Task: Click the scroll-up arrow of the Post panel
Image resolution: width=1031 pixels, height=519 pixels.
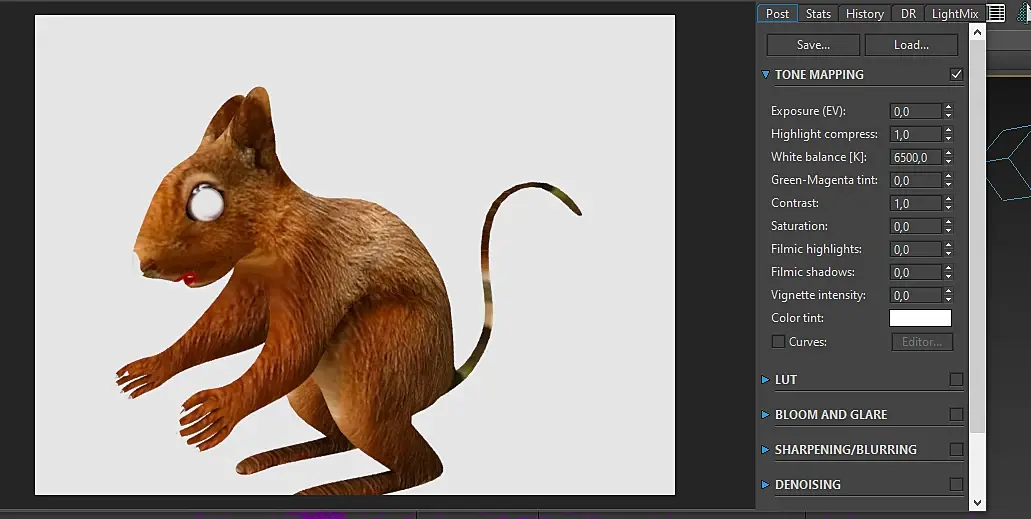Action: [x=978, y=32]
